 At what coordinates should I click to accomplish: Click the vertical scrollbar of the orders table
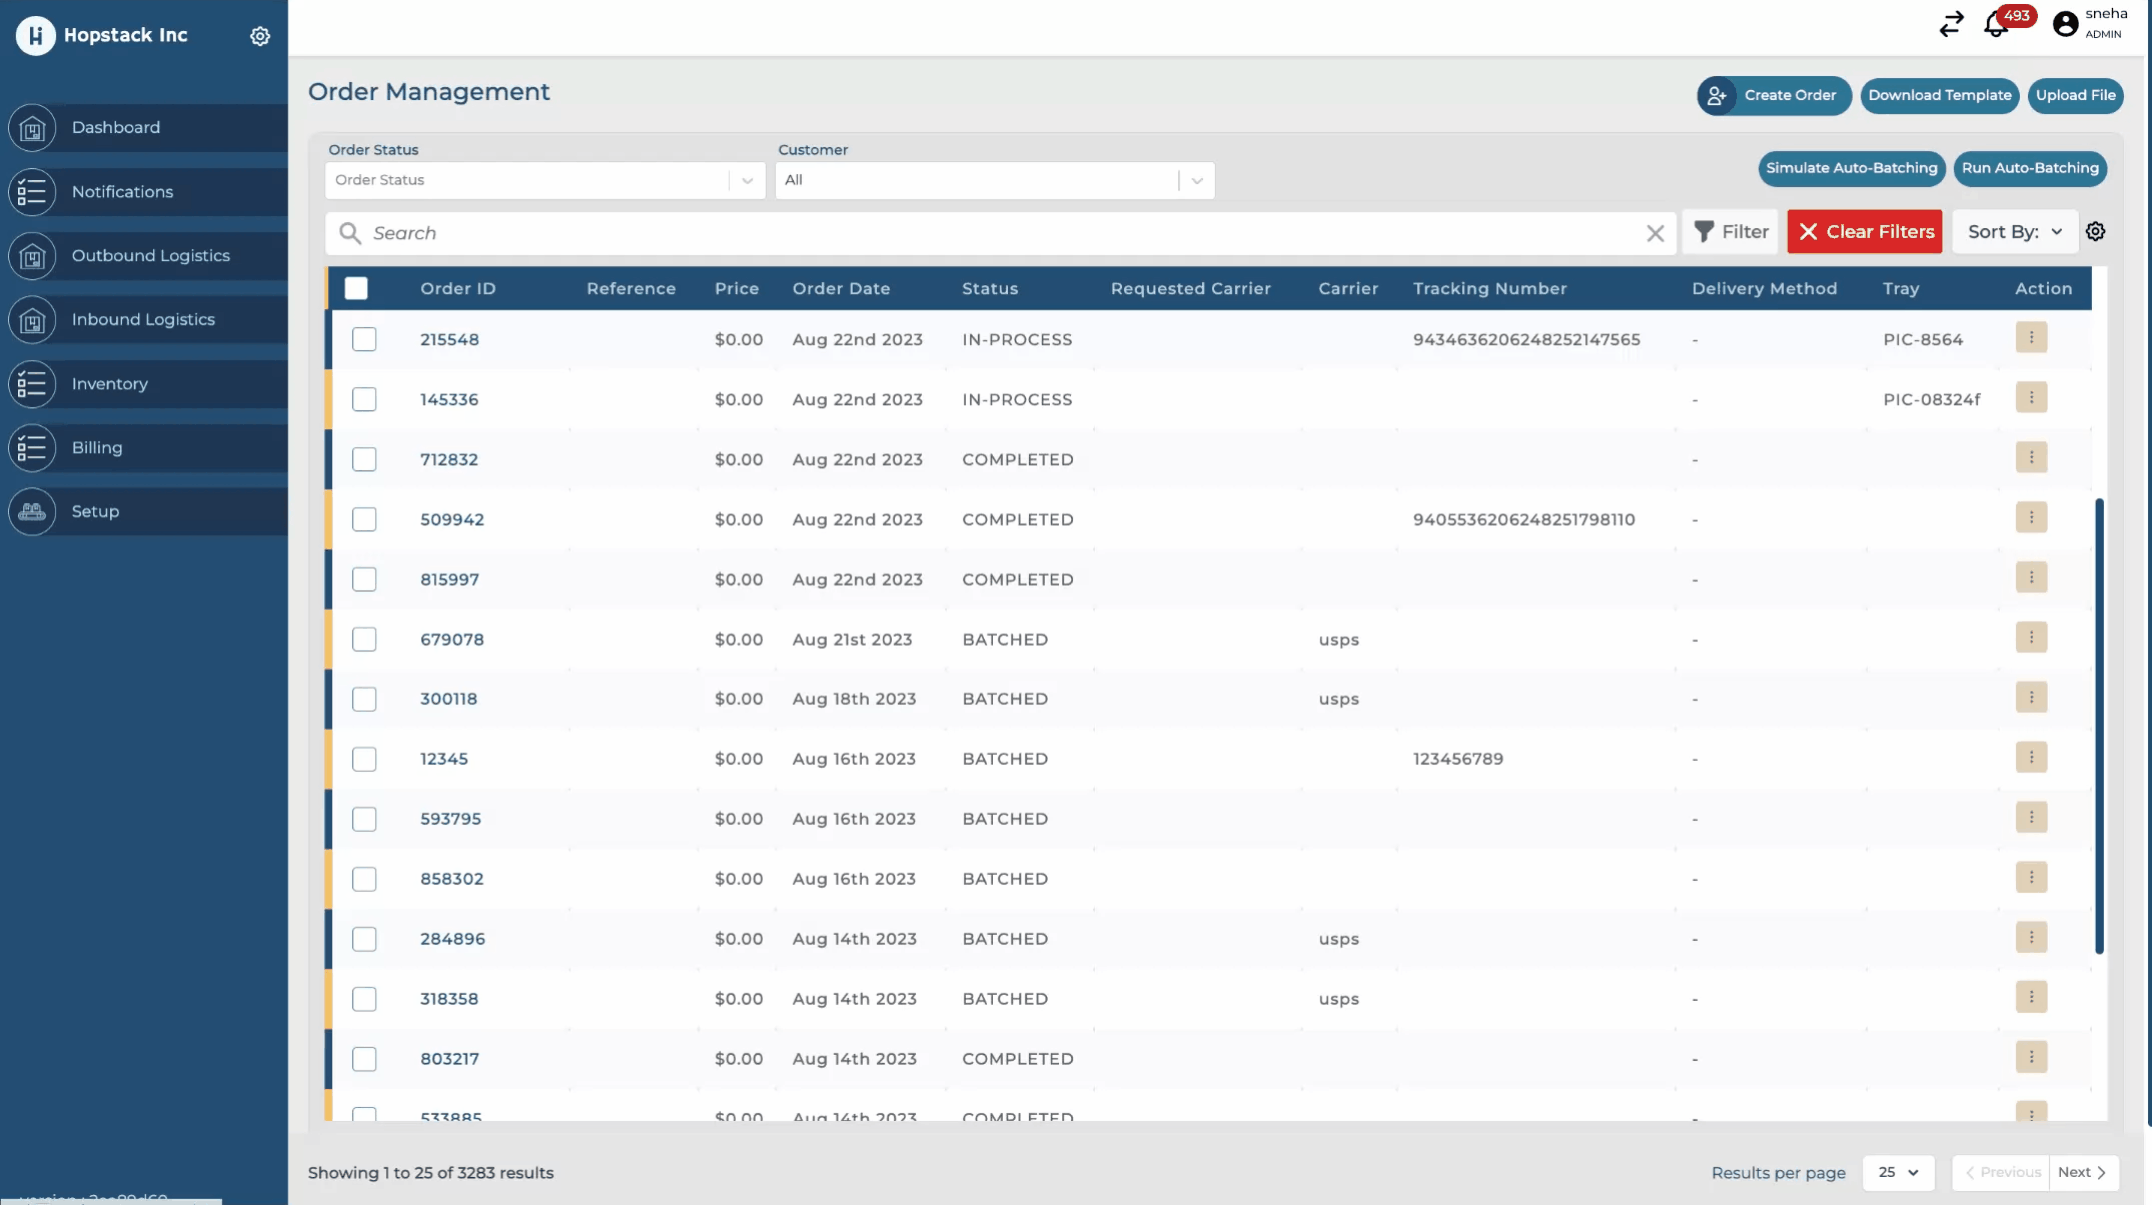2099,725
